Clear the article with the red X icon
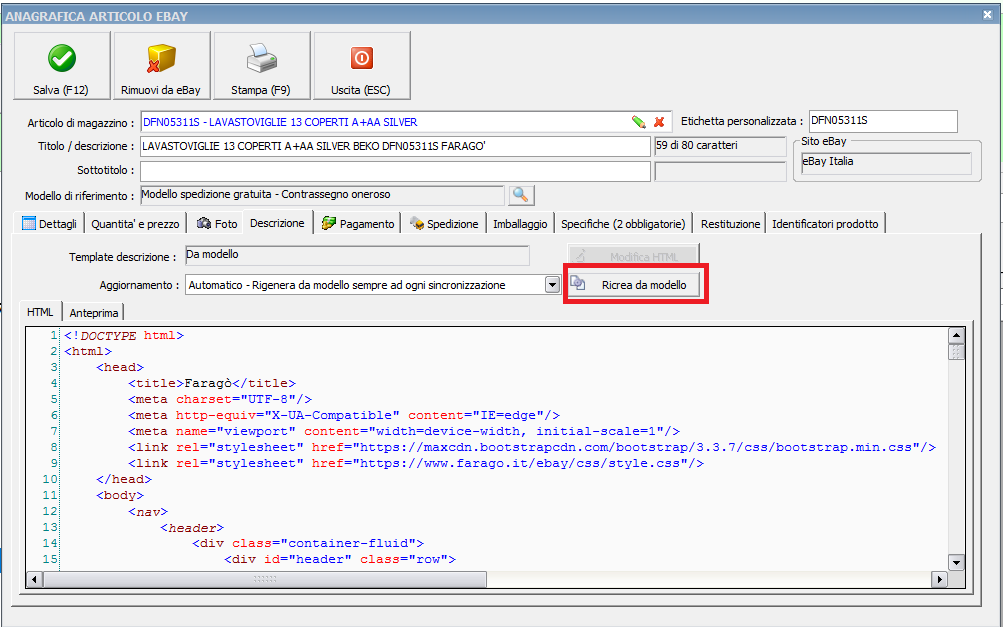 click(x=659, y=122)
